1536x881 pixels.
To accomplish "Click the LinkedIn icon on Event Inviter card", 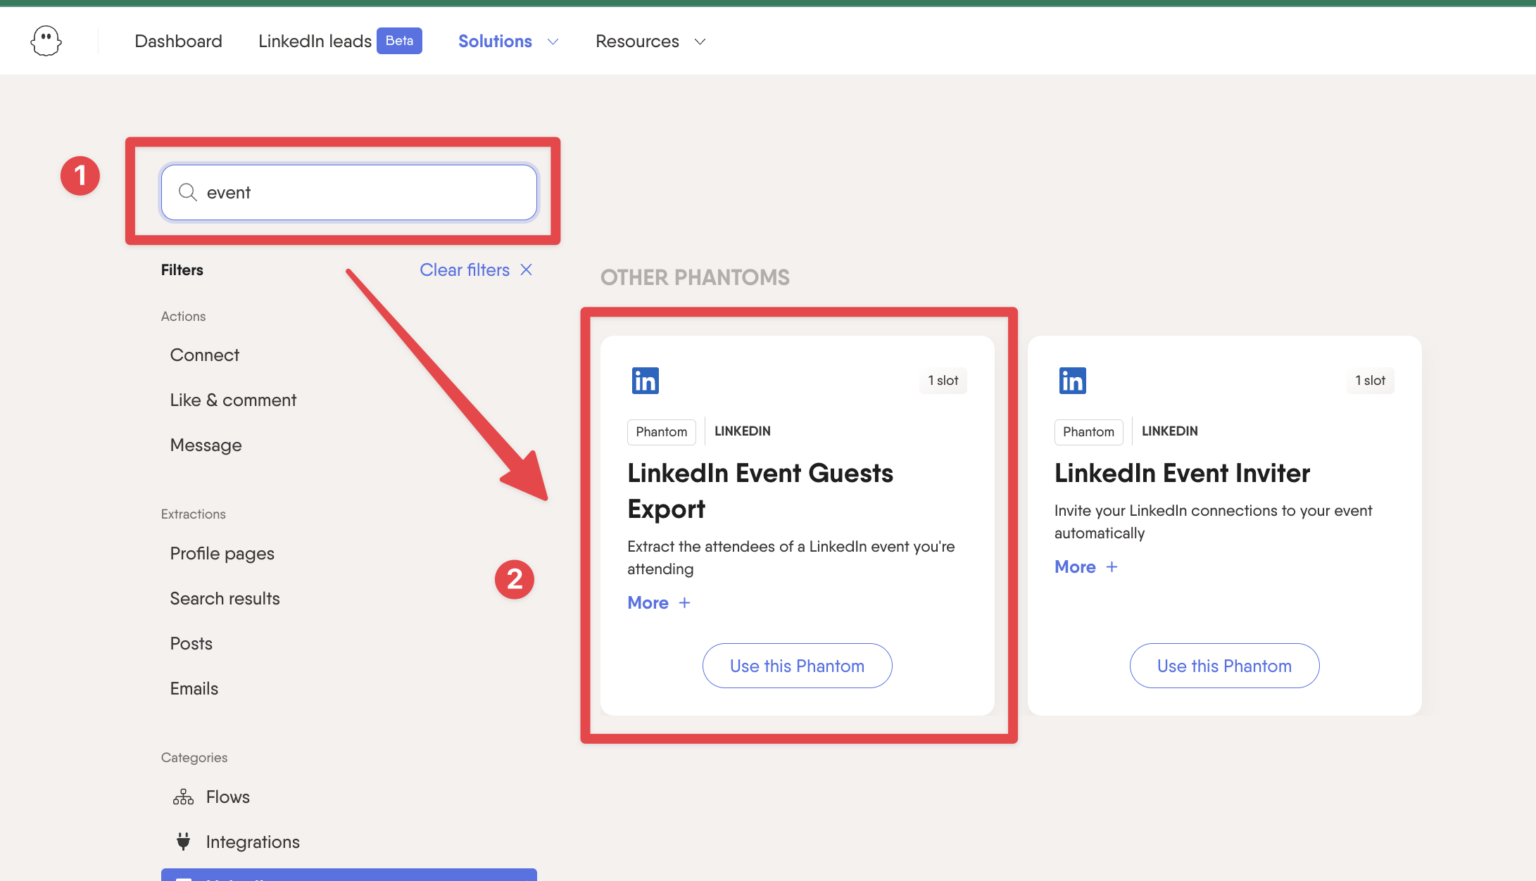I will click(1072, 380).
